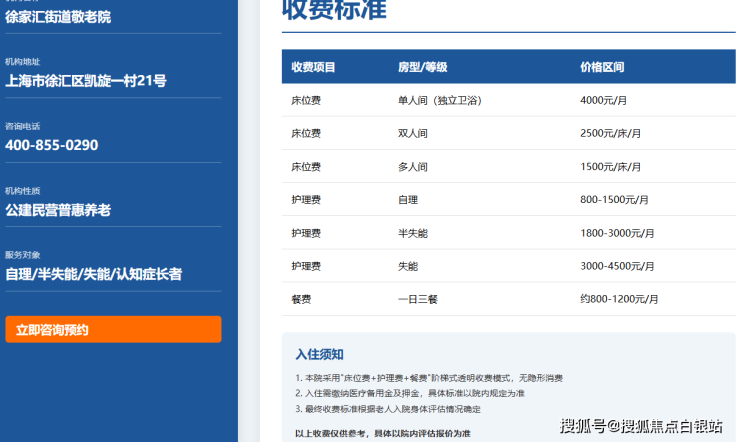The height and width of the screenshot is (442, 740).
Task: Select the 失能 care level cell
Action: (x=408, y=266)
